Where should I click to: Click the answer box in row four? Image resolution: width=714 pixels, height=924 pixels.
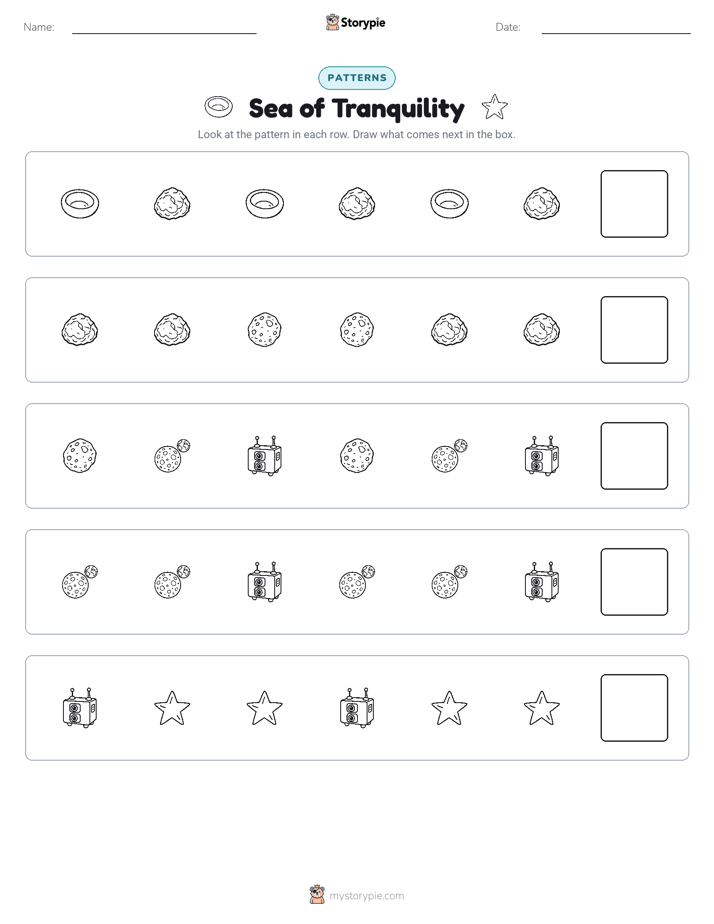[x=634, y=582]
